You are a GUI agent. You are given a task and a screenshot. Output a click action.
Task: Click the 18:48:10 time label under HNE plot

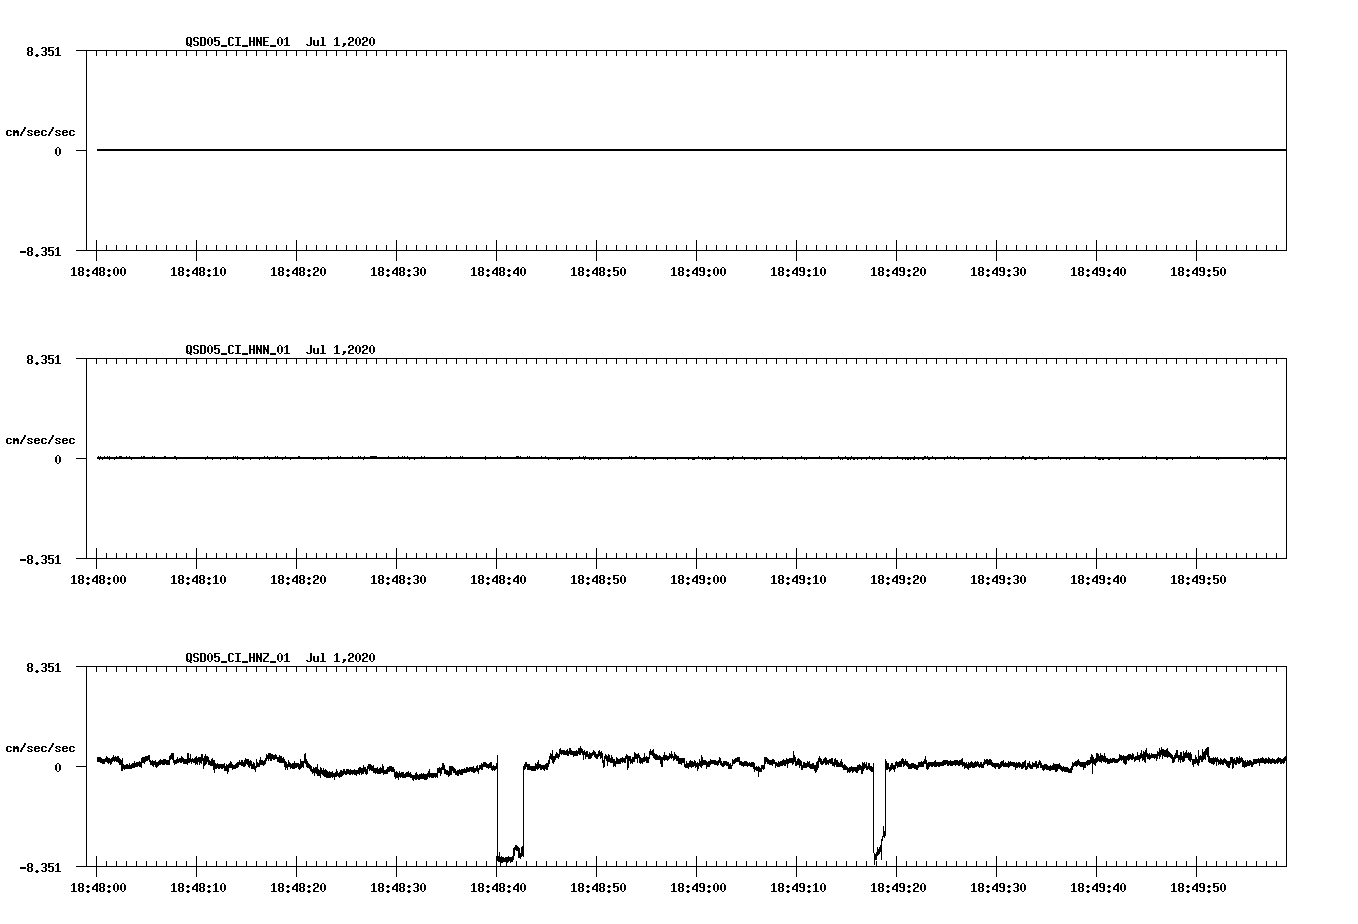(198, 272)
